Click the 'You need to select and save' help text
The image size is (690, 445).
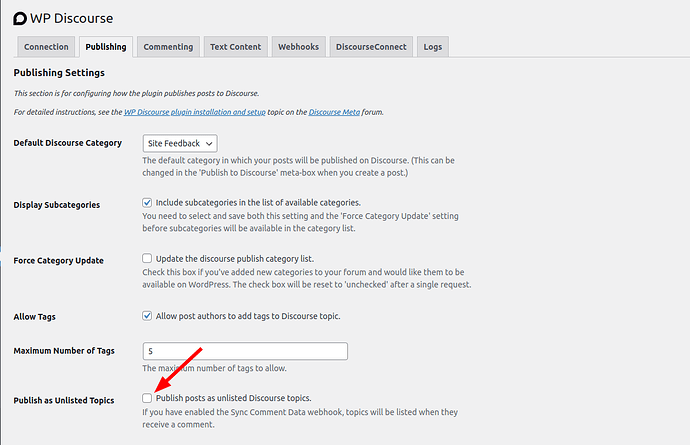[x=300, y=222]
